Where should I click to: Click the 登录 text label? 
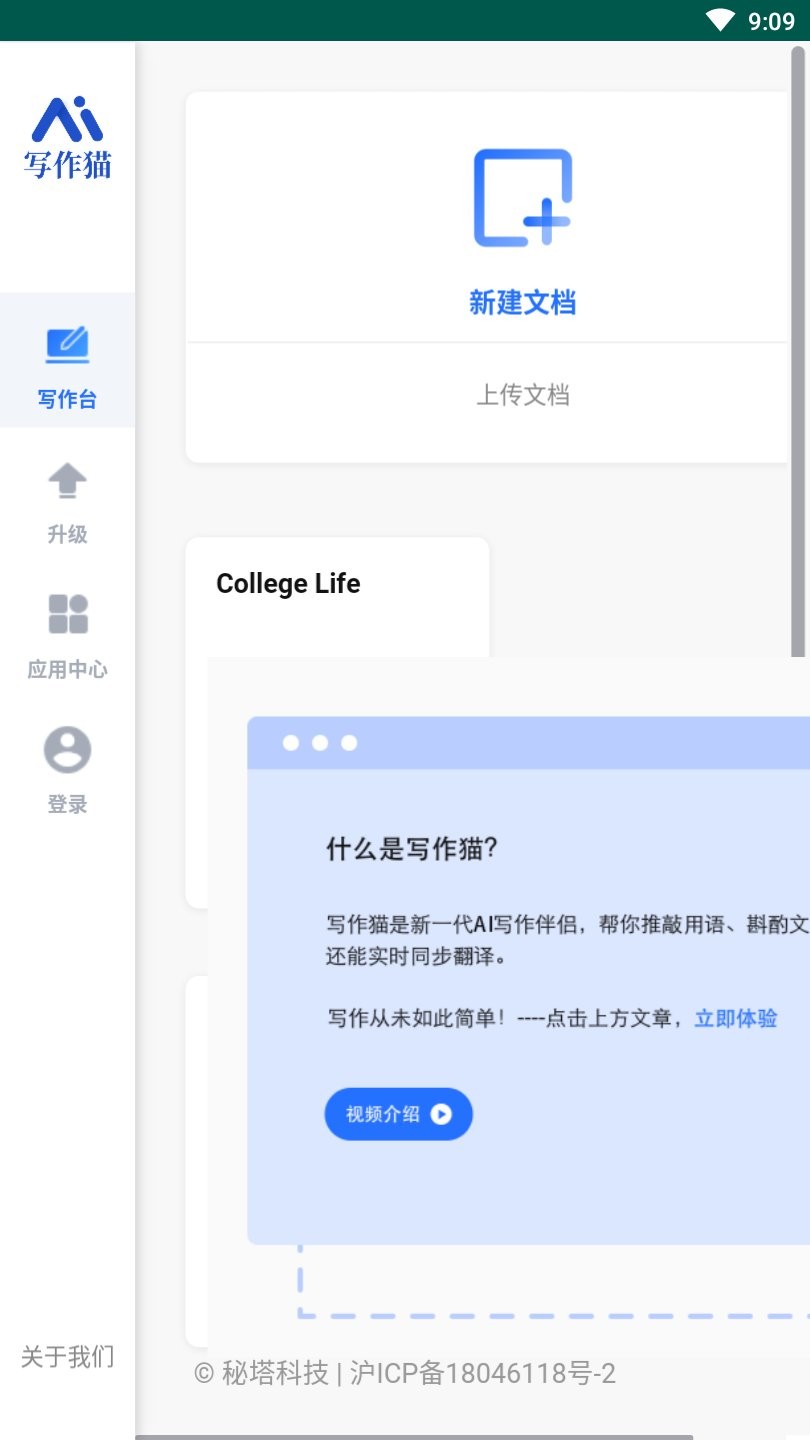coord(67,805)
